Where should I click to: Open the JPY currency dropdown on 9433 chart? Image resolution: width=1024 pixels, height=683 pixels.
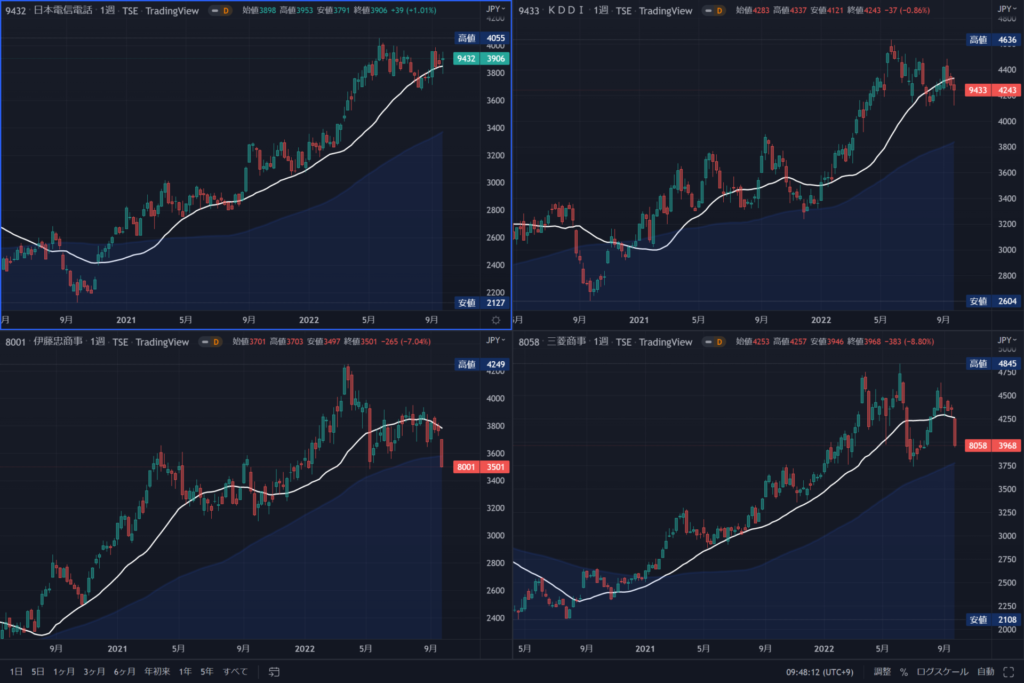[1006, 9]
